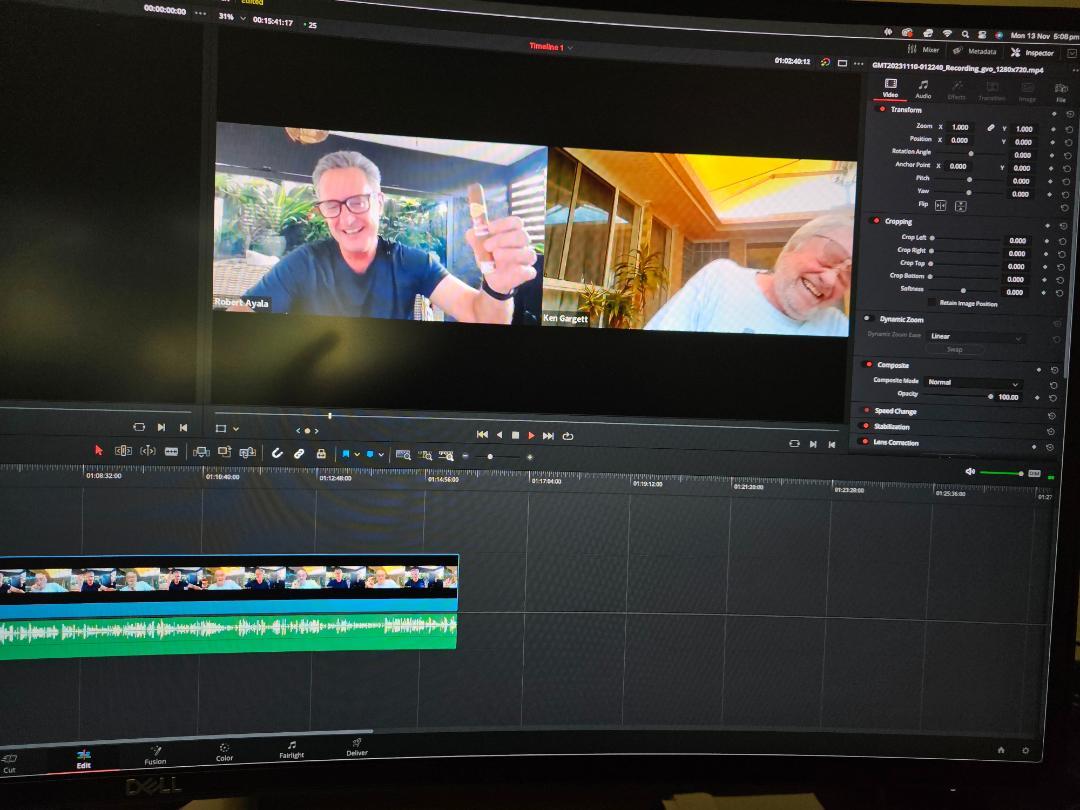Click the timeline zoom-out minus button
The width and height of the screenshot is (1080, 810).
point(466,456)
